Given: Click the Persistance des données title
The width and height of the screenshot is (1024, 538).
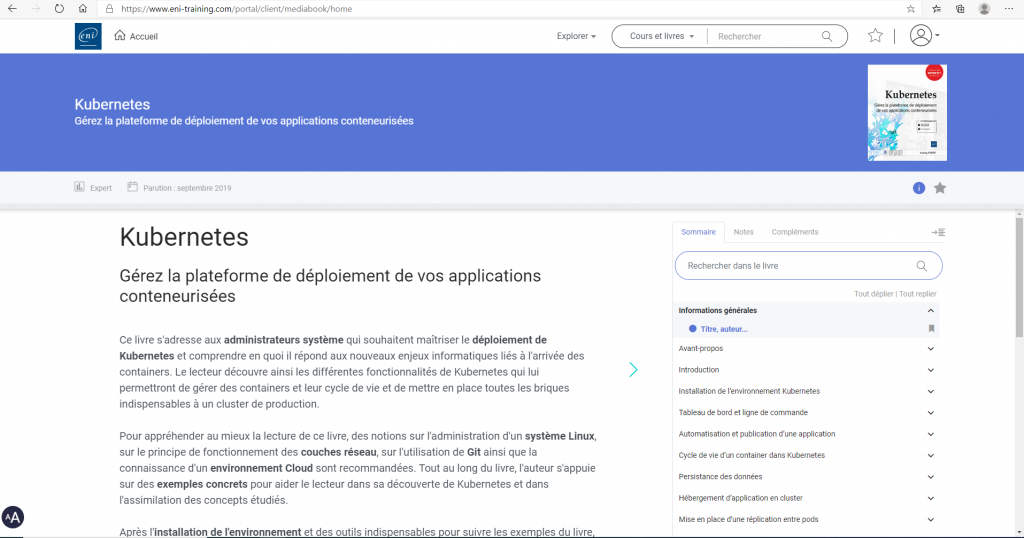Looking at the screenshot, I should pyautogui.click(x=720, y=477).
